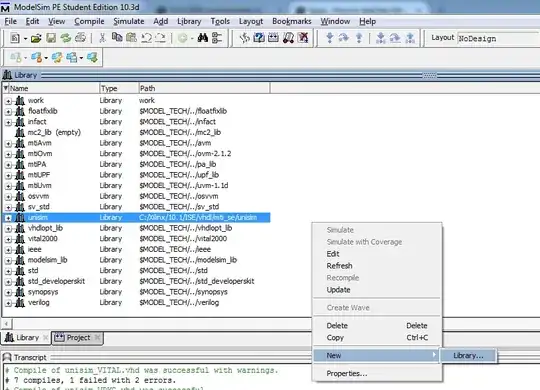Expand the mtiOvm library

tap(8, 155)
